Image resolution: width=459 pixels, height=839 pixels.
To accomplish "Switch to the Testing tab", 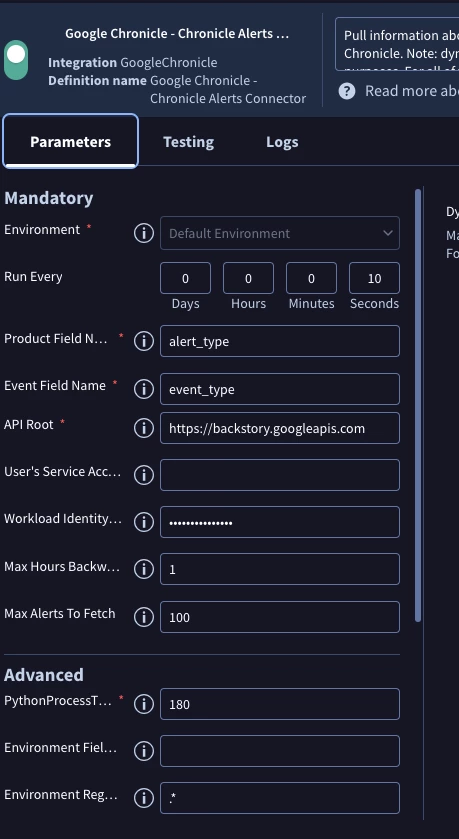I will [x=188, y=142].
